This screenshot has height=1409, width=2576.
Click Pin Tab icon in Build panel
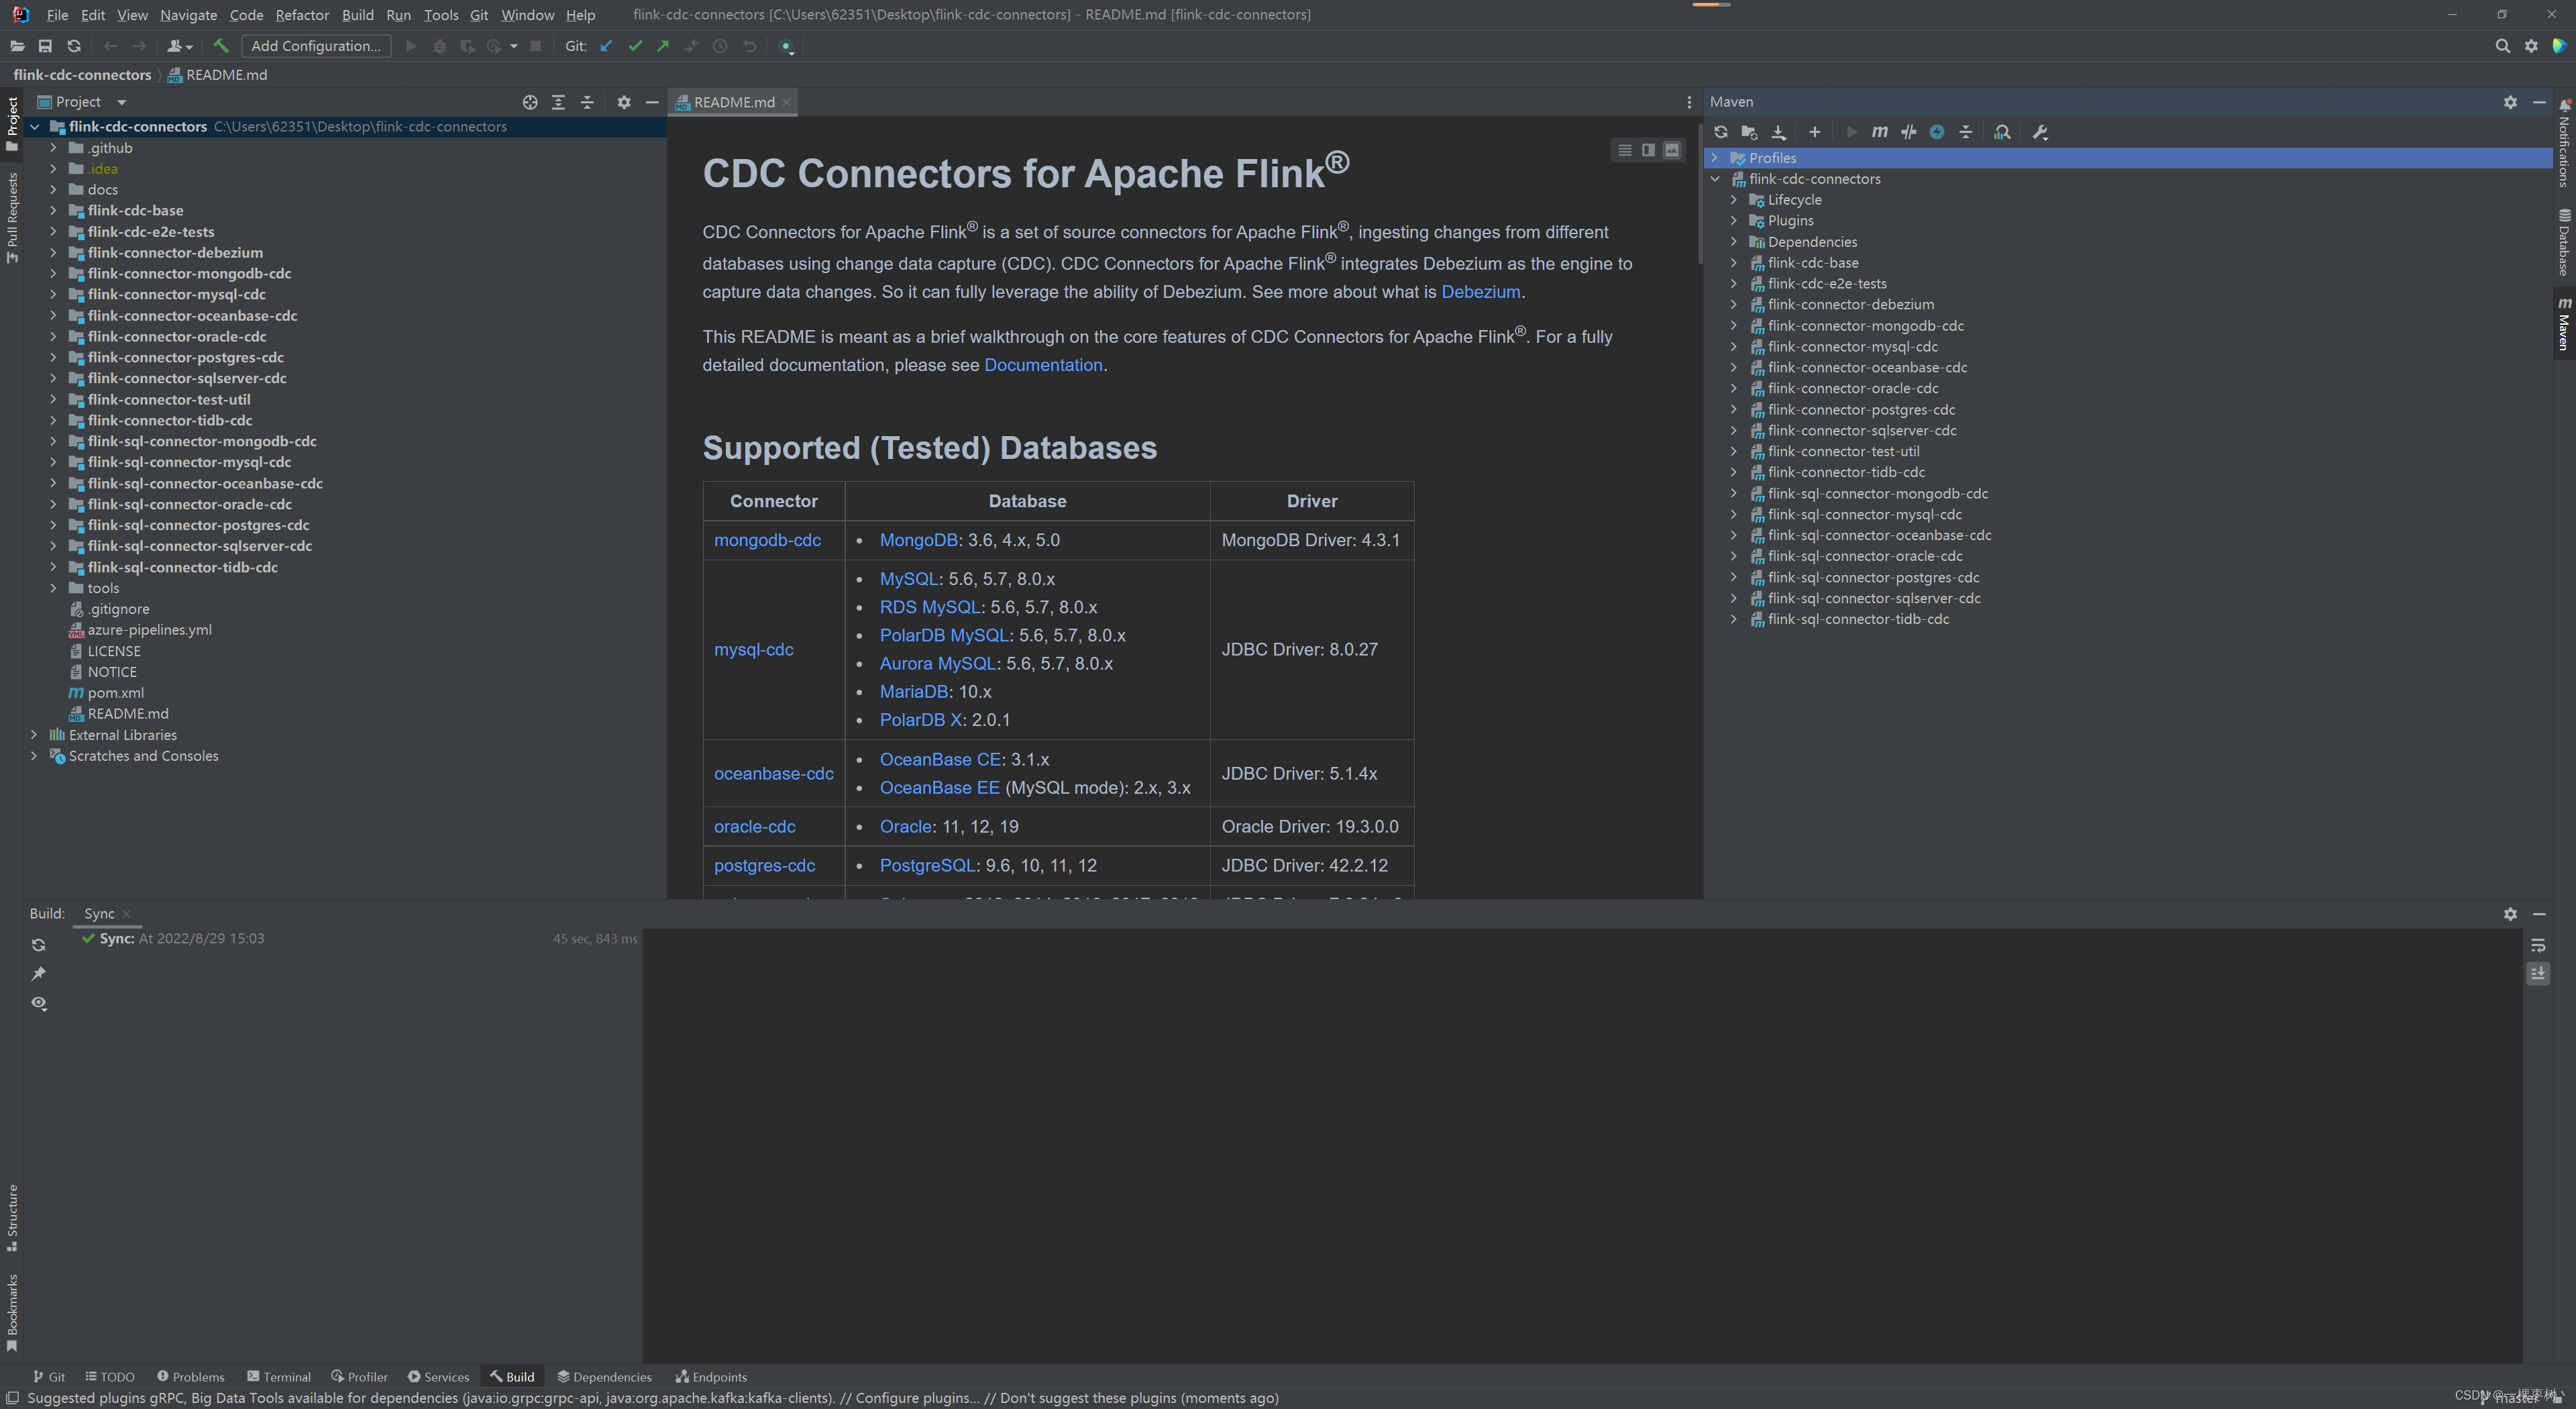tap(38, 974)
